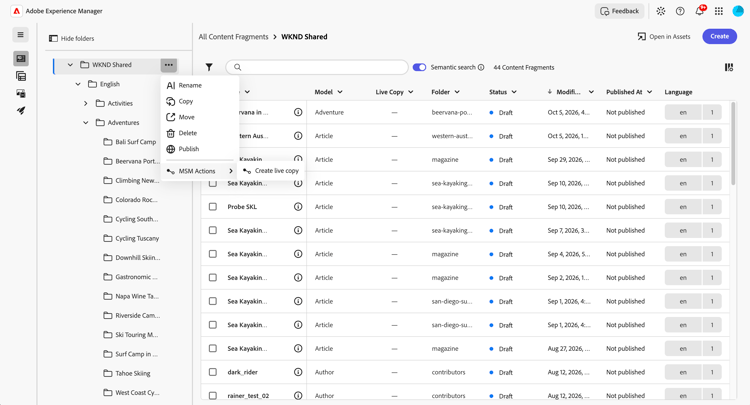Open the notifications bell icon
This screenshot has height=405, width=750.
(699, 11)
